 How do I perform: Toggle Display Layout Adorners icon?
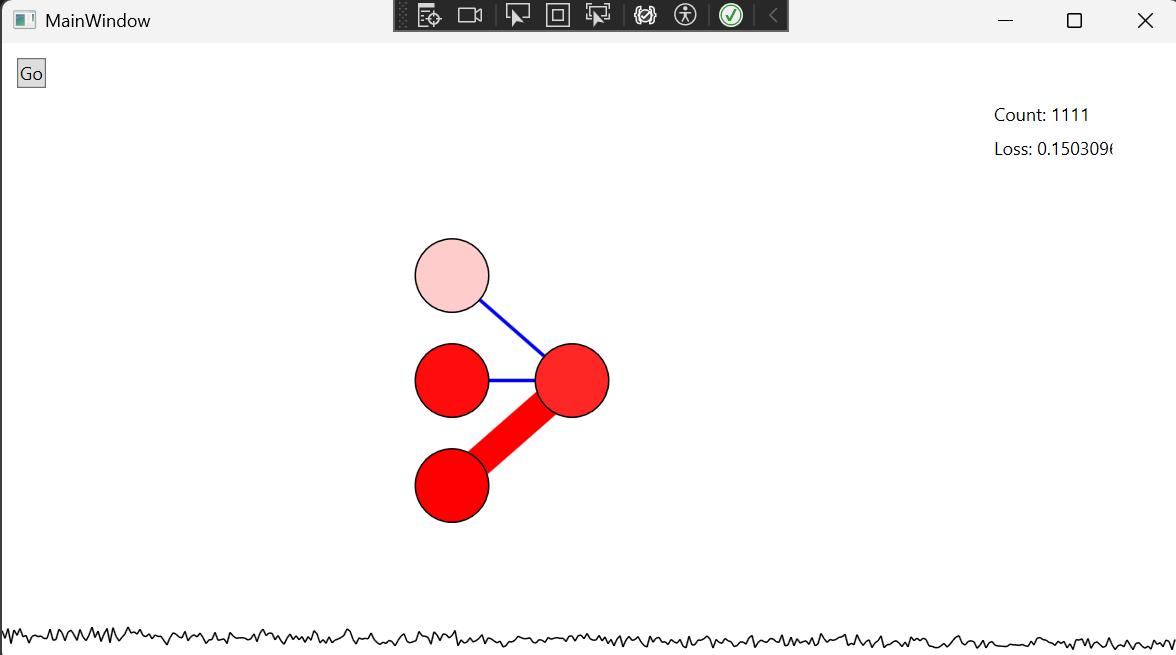(x=558, y=15)
